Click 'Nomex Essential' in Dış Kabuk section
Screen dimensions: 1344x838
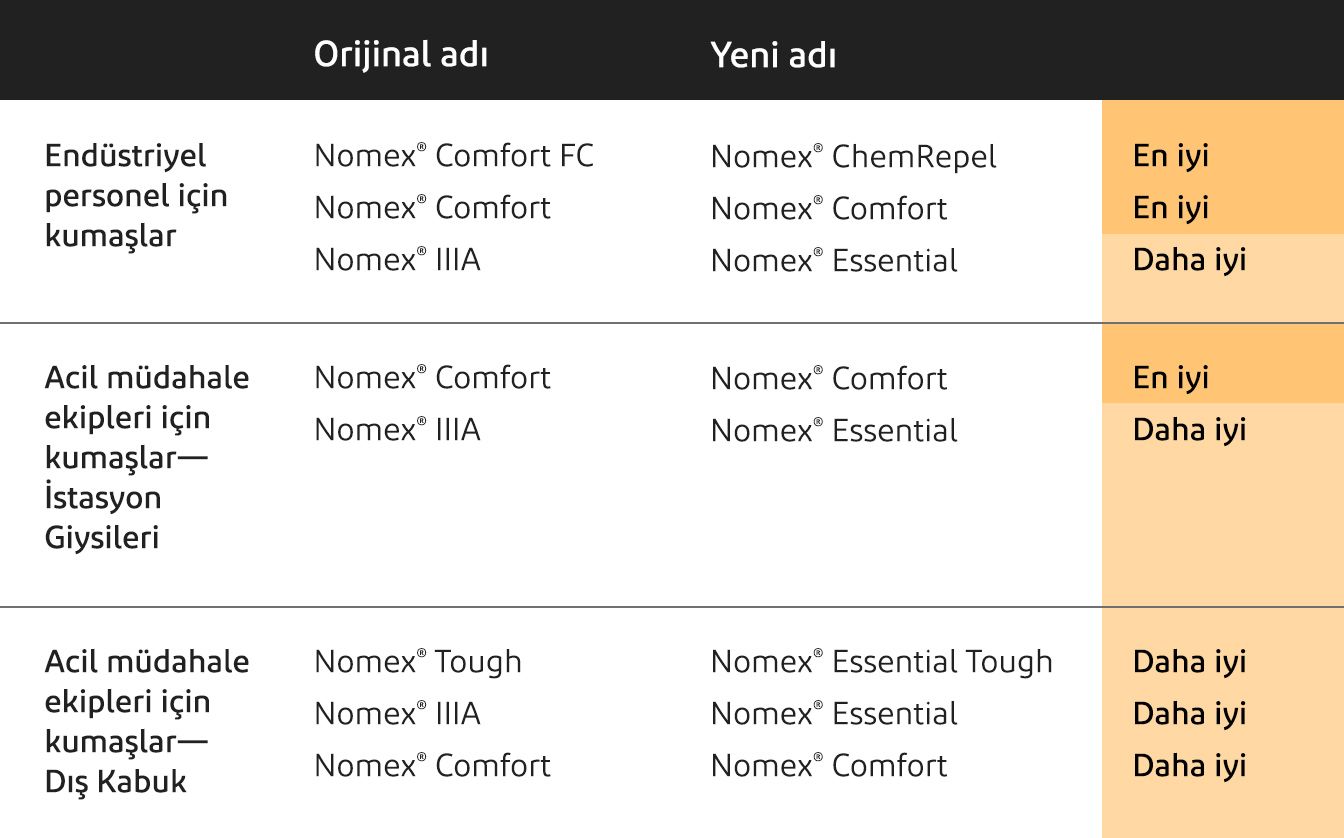point(834,714)
